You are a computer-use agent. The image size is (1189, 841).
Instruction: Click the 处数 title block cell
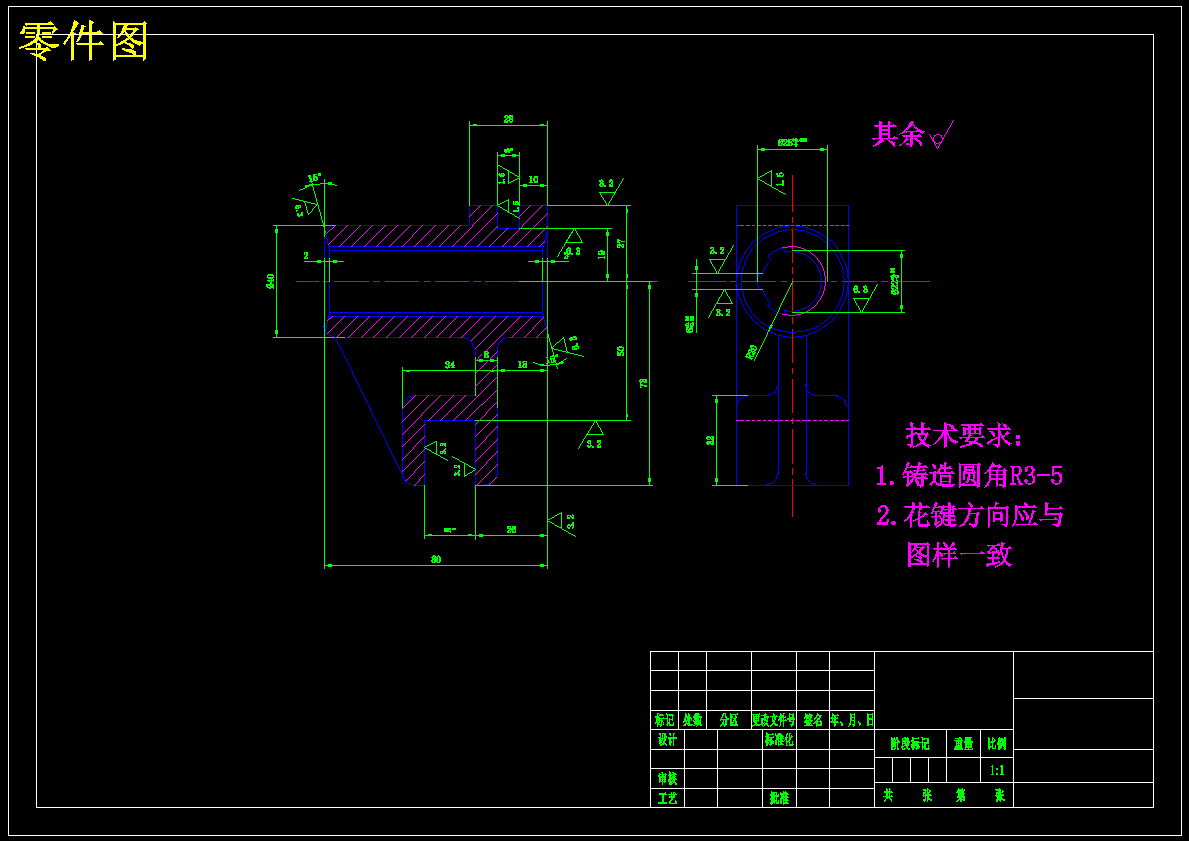[x=692, y=720]
